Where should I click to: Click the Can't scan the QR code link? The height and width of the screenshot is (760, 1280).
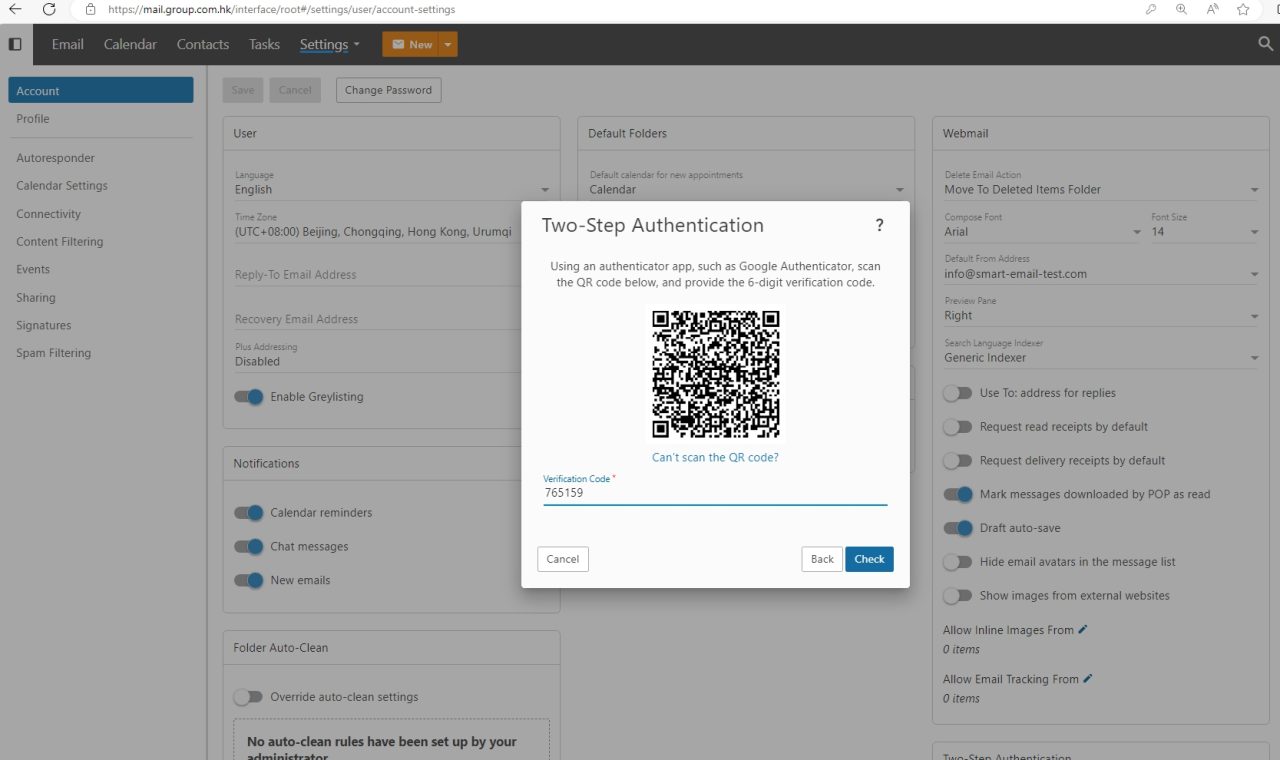pyautogui.click(x=714, y=457)
